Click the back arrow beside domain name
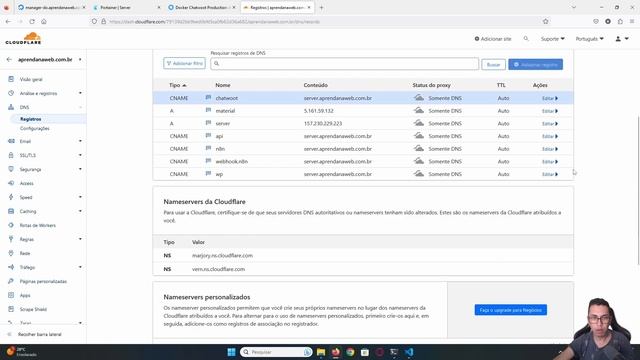Screen dimensions: 640x360 (9, 60)
